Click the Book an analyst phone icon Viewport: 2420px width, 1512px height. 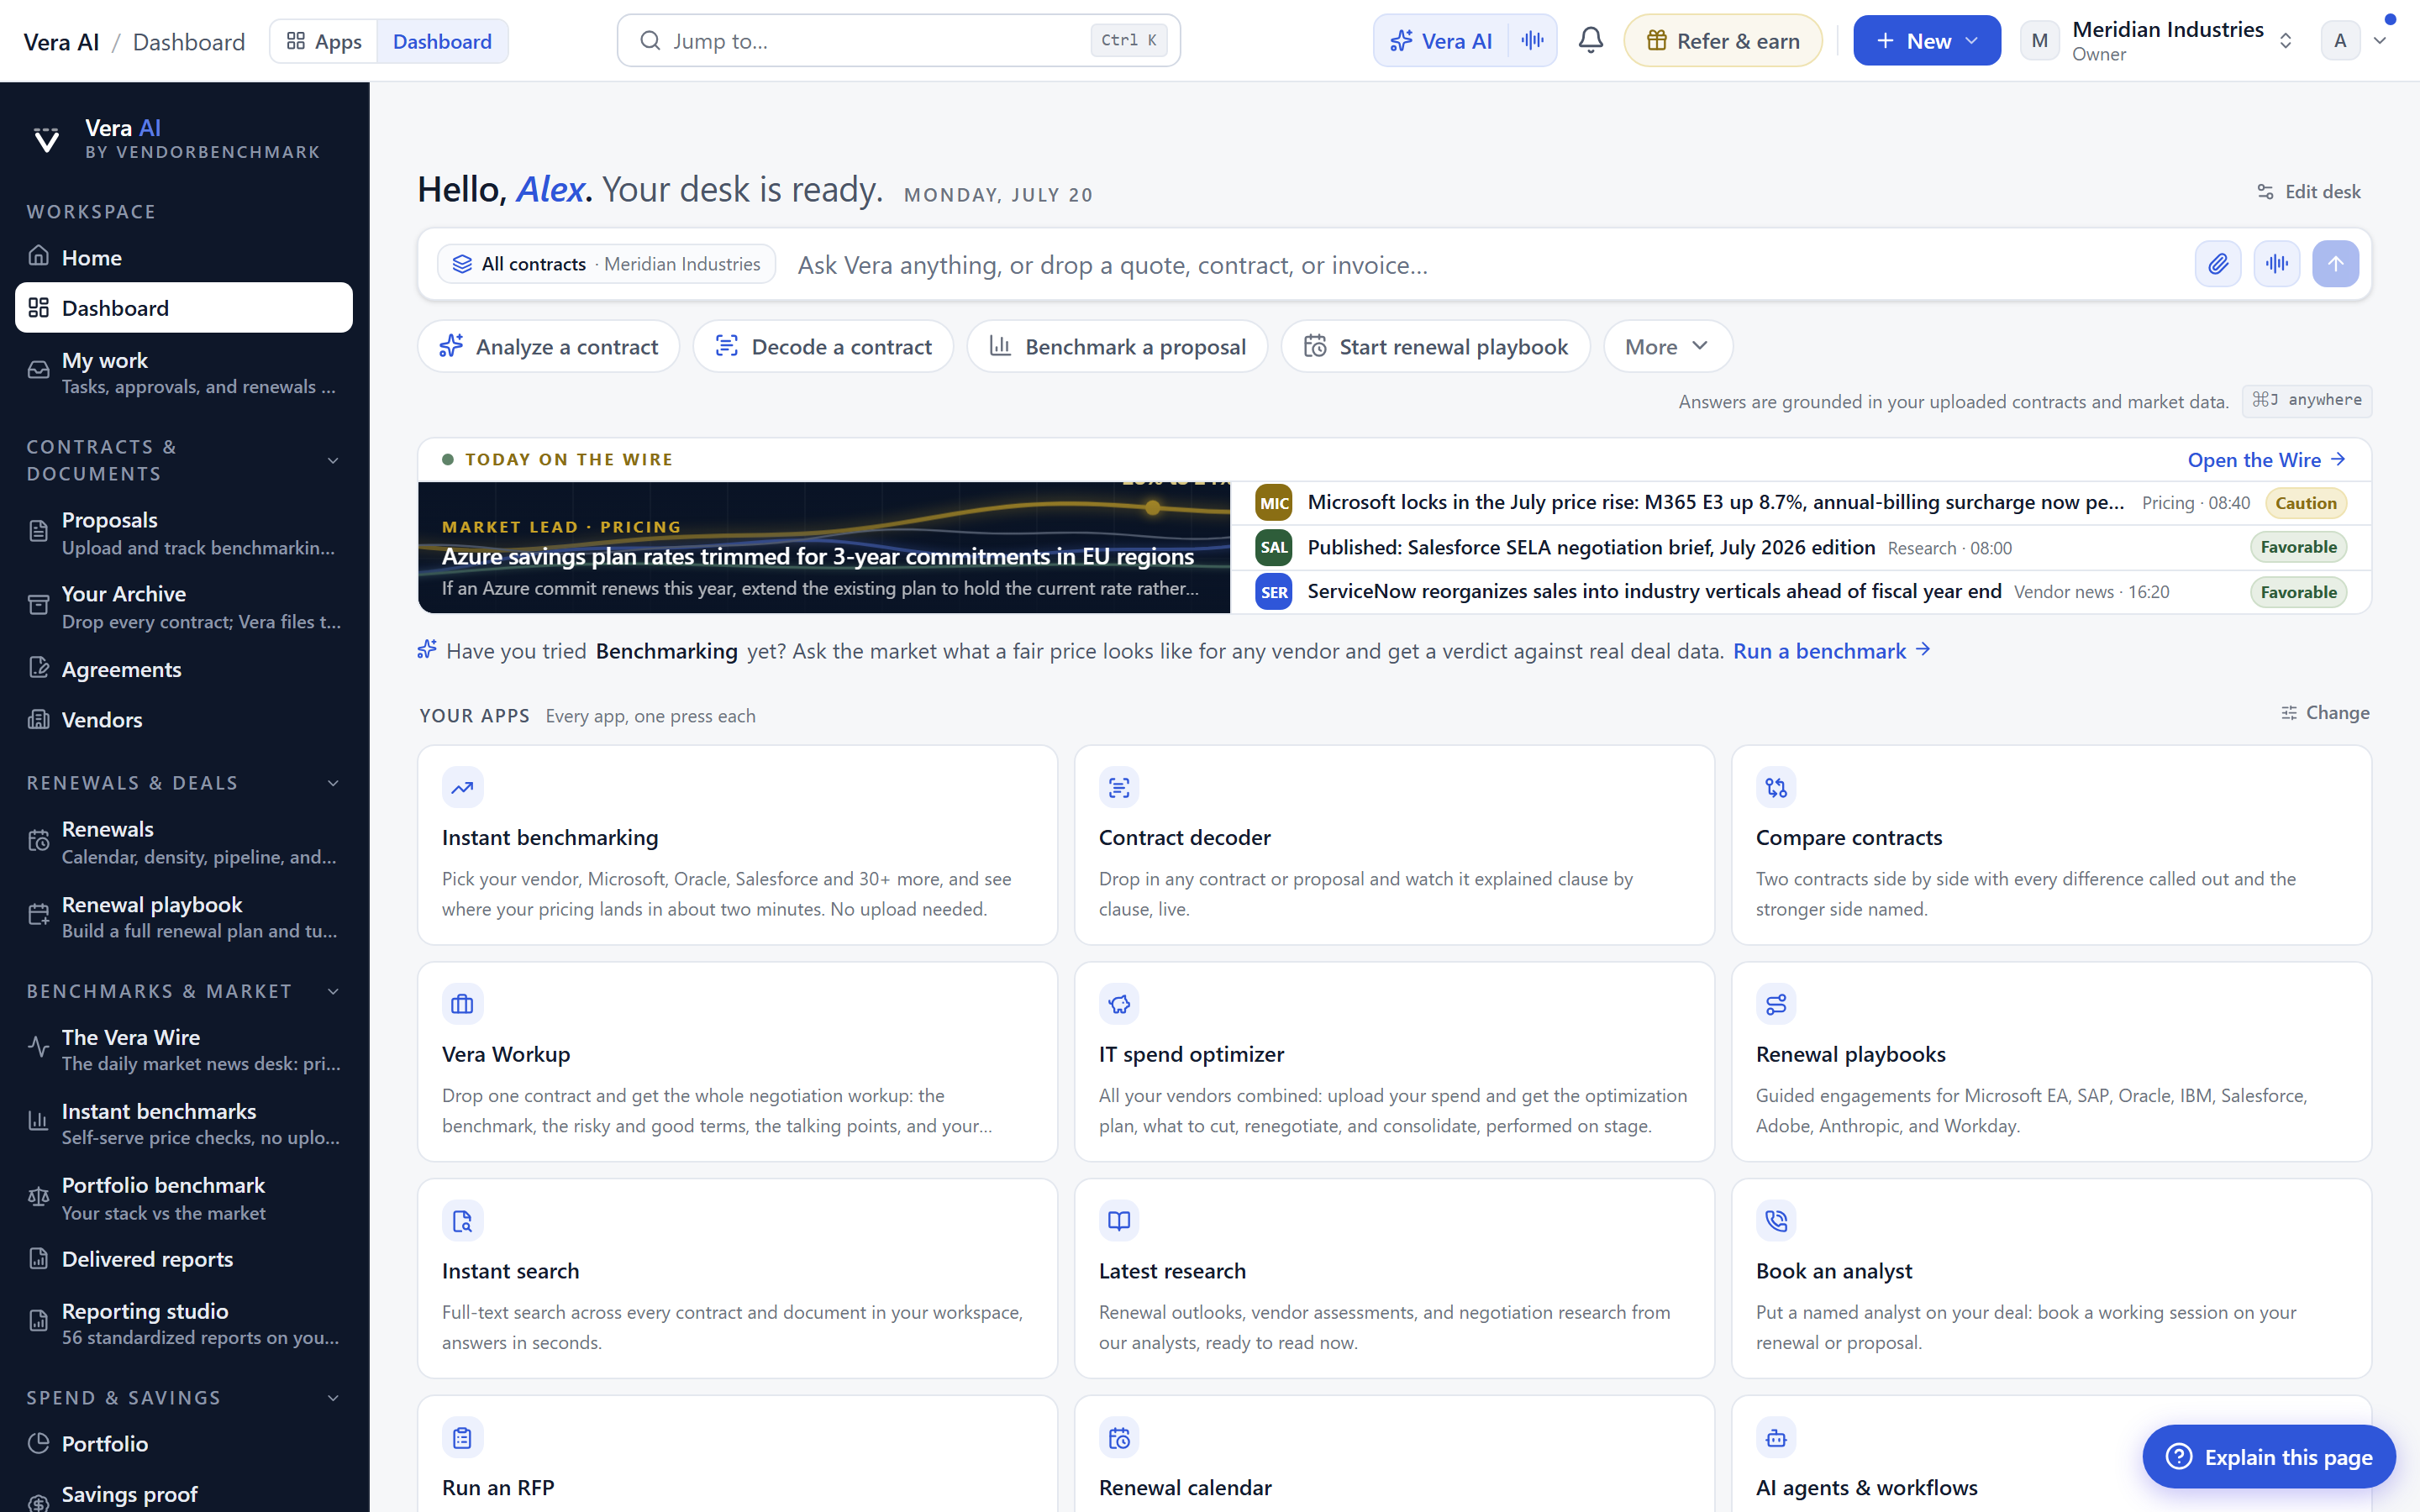click(1776, 1221)
